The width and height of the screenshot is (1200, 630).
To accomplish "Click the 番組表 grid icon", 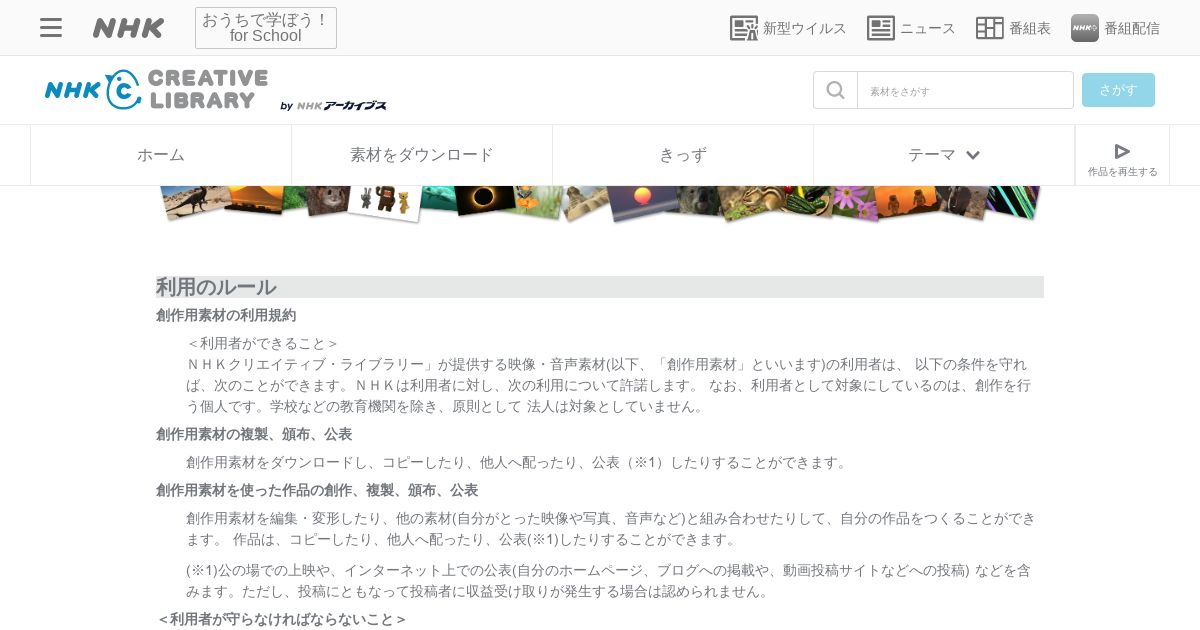I will click(990, 28).
